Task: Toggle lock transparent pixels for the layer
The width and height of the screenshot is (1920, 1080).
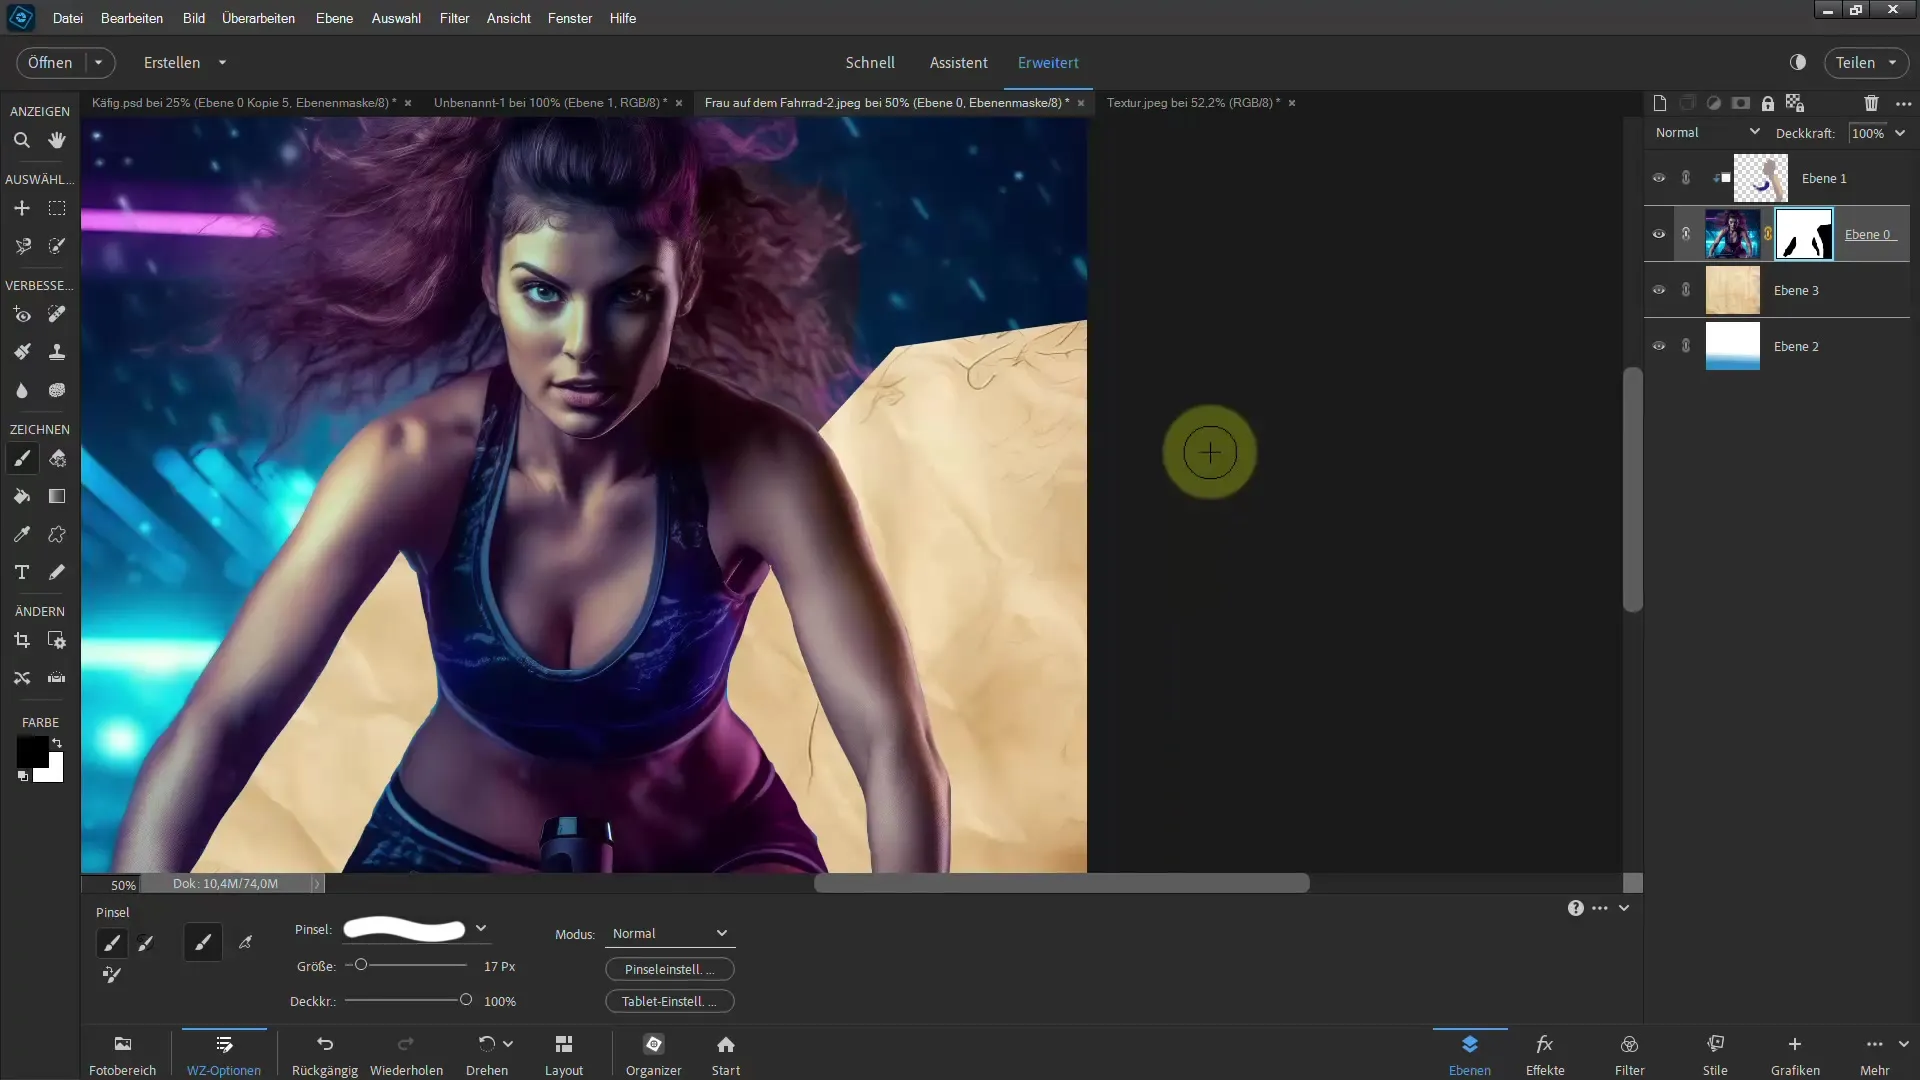Action: pyautogui.click(x=1795, y=103)
